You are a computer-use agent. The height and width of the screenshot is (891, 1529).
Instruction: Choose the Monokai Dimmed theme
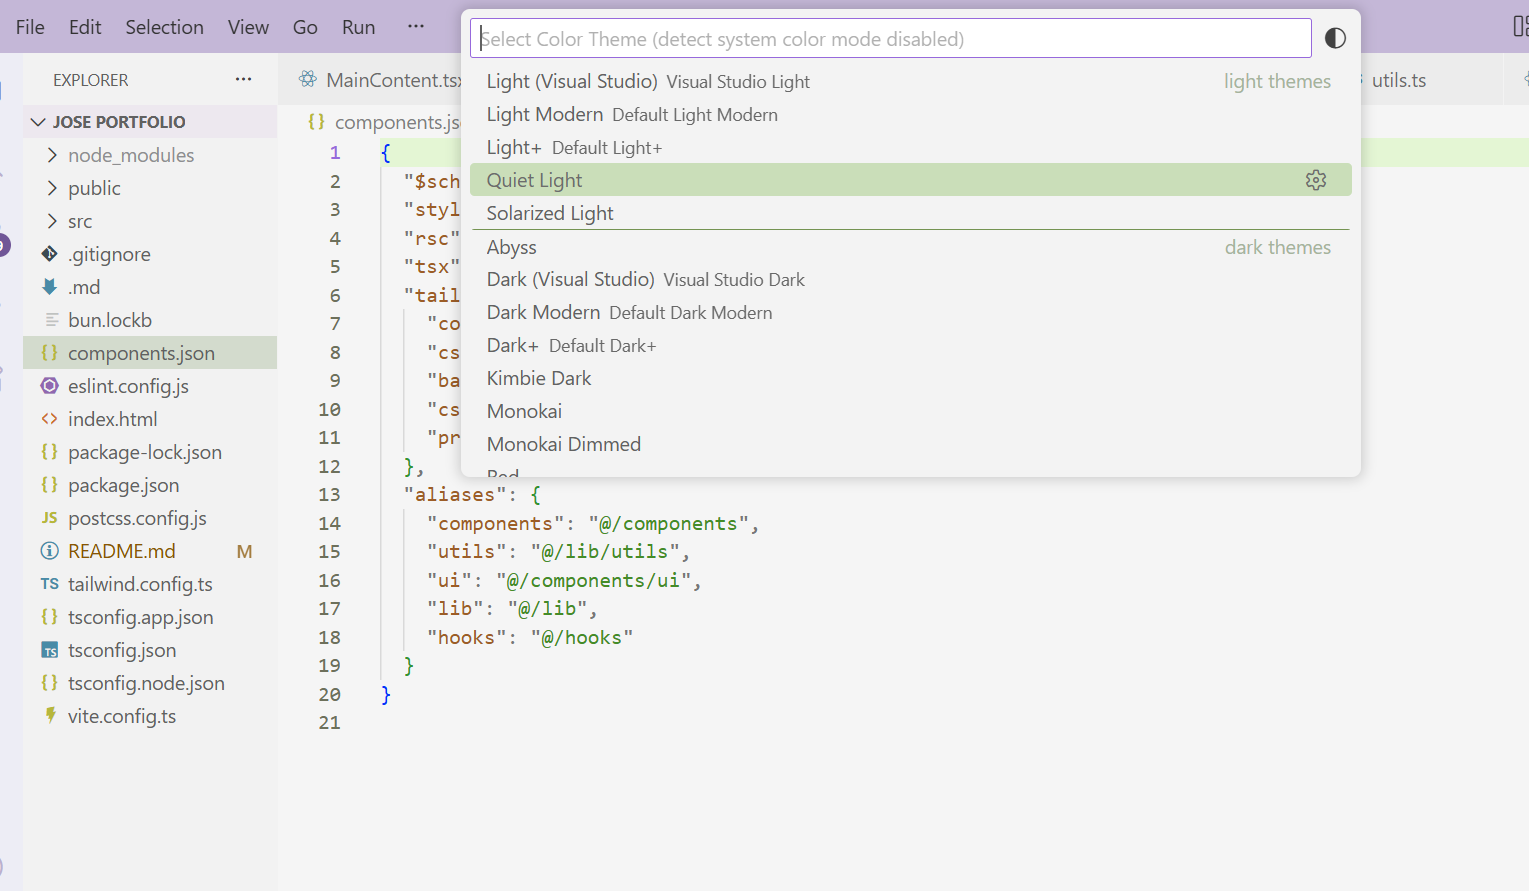click(x=563, y=444)
